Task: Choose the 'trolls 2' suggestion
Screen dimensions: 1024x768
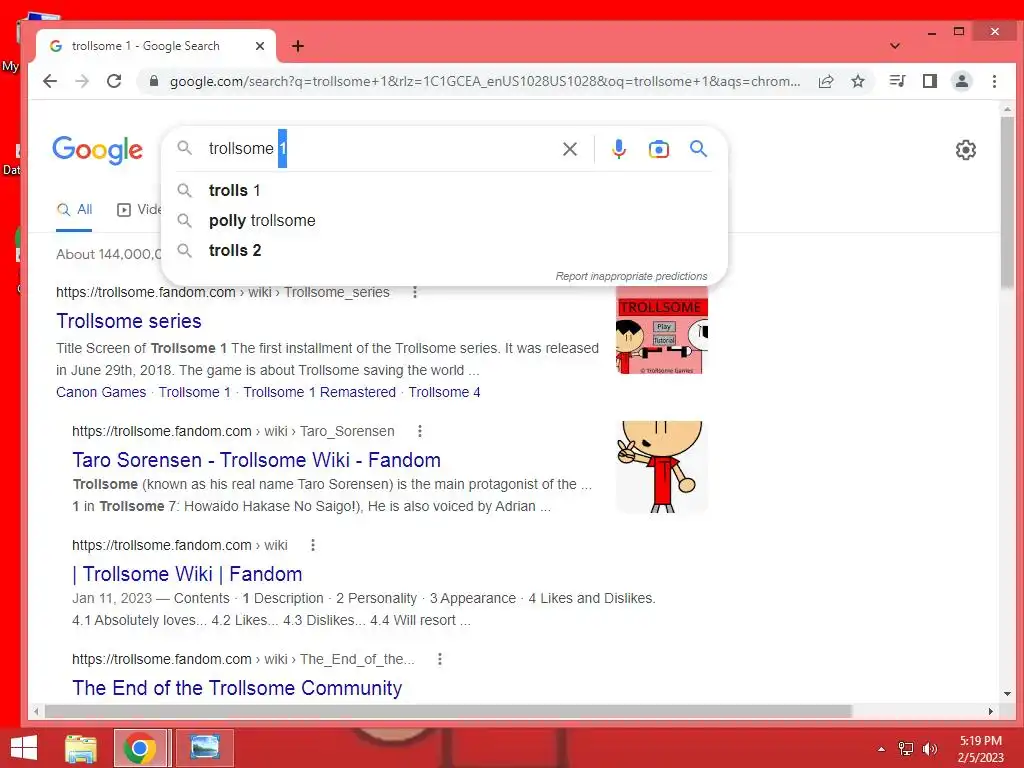Action: coord(444,250)
